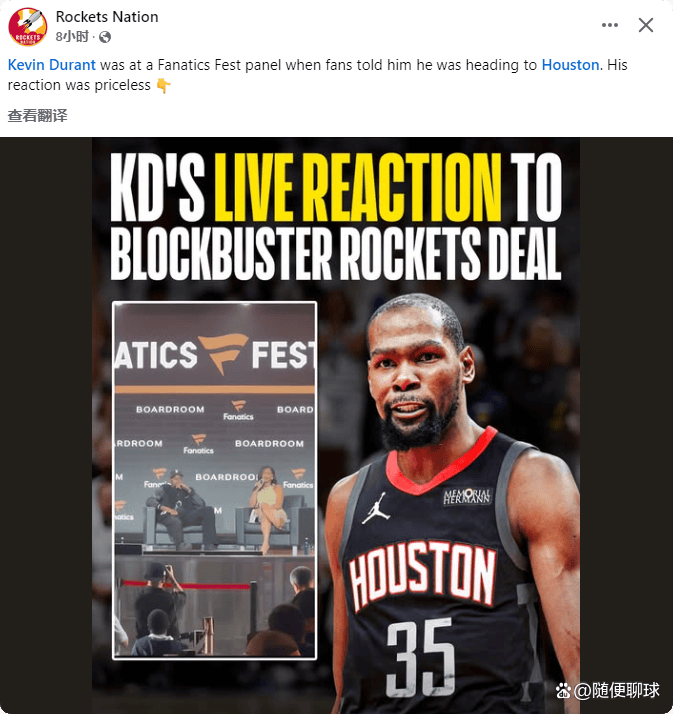Click the Jordan logo on the jersey

[376, 509]
